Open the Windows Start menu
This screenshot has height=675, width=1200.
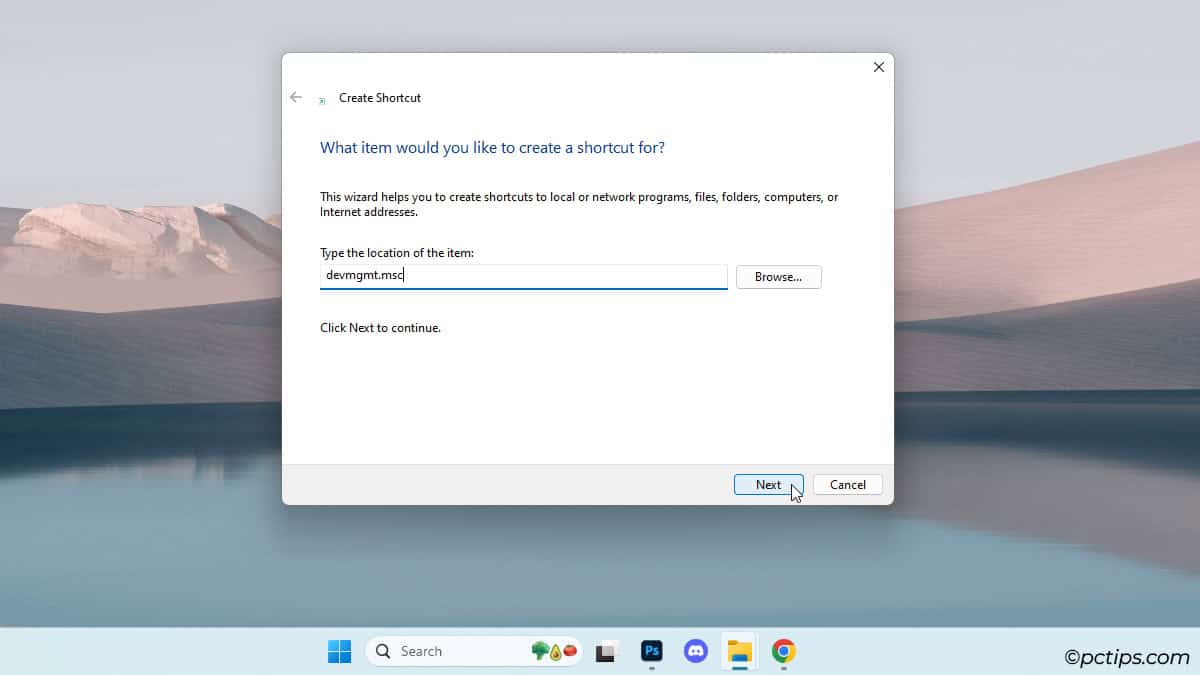pos(340,652)
